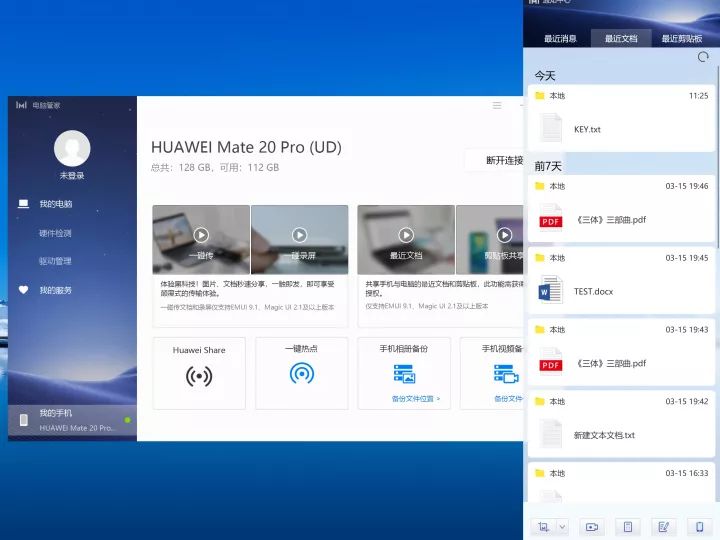
Task: Open 硬件检测 in sidebar
Action: (x=72, y=233)
